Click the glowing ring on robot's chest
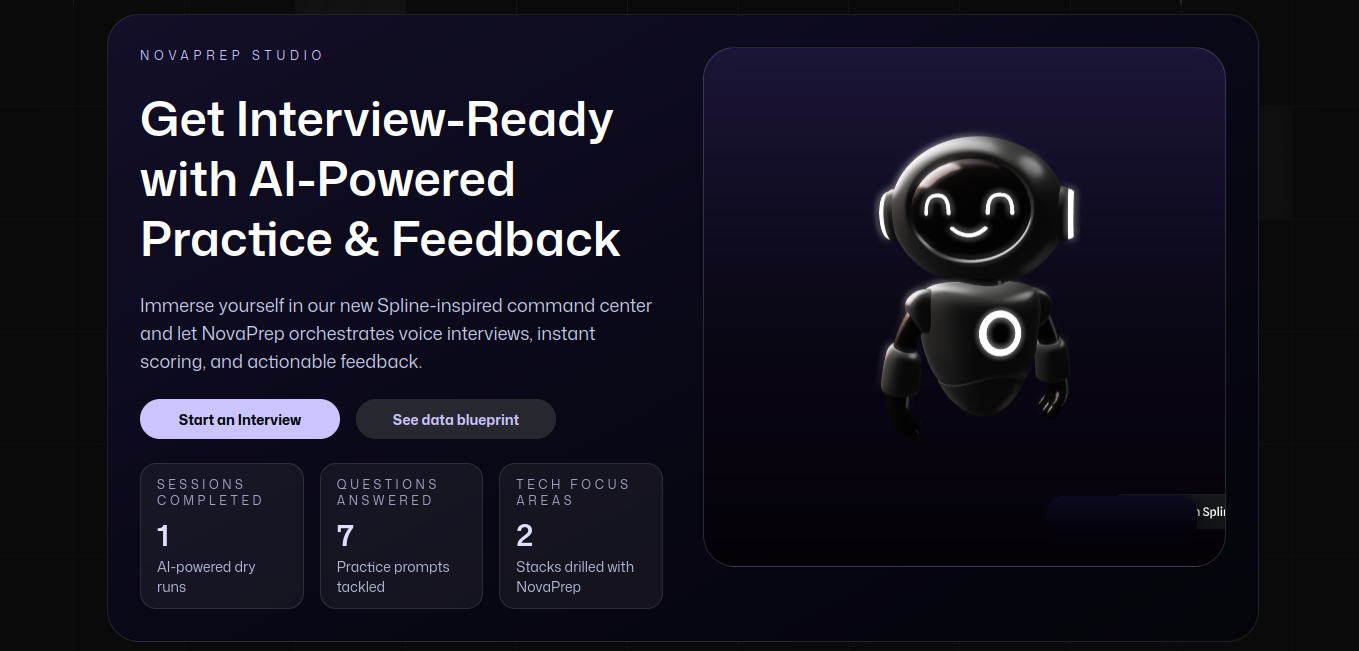 (999, 333)
